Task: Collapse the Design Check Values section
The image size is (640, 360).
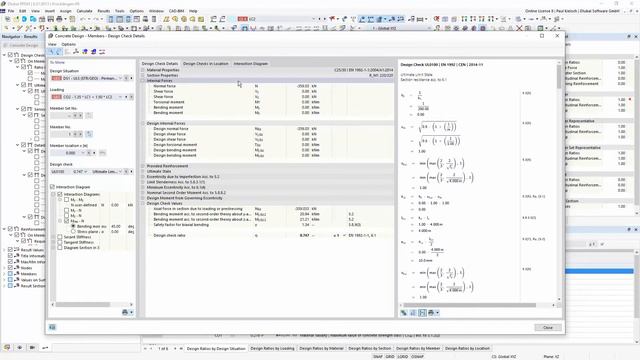Action: click(x=143, y=203)
